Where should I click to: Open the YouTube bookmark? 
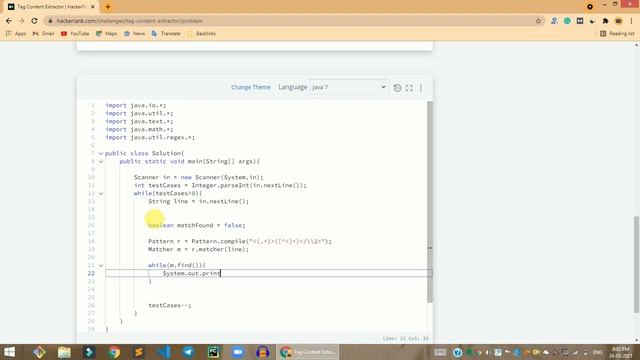[x=75, y=33]
